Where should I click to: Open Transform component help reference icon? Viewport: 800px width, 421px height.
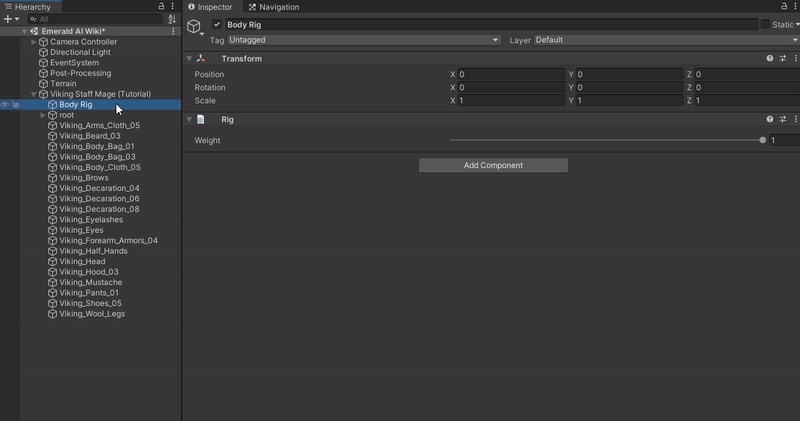point(770,59)
